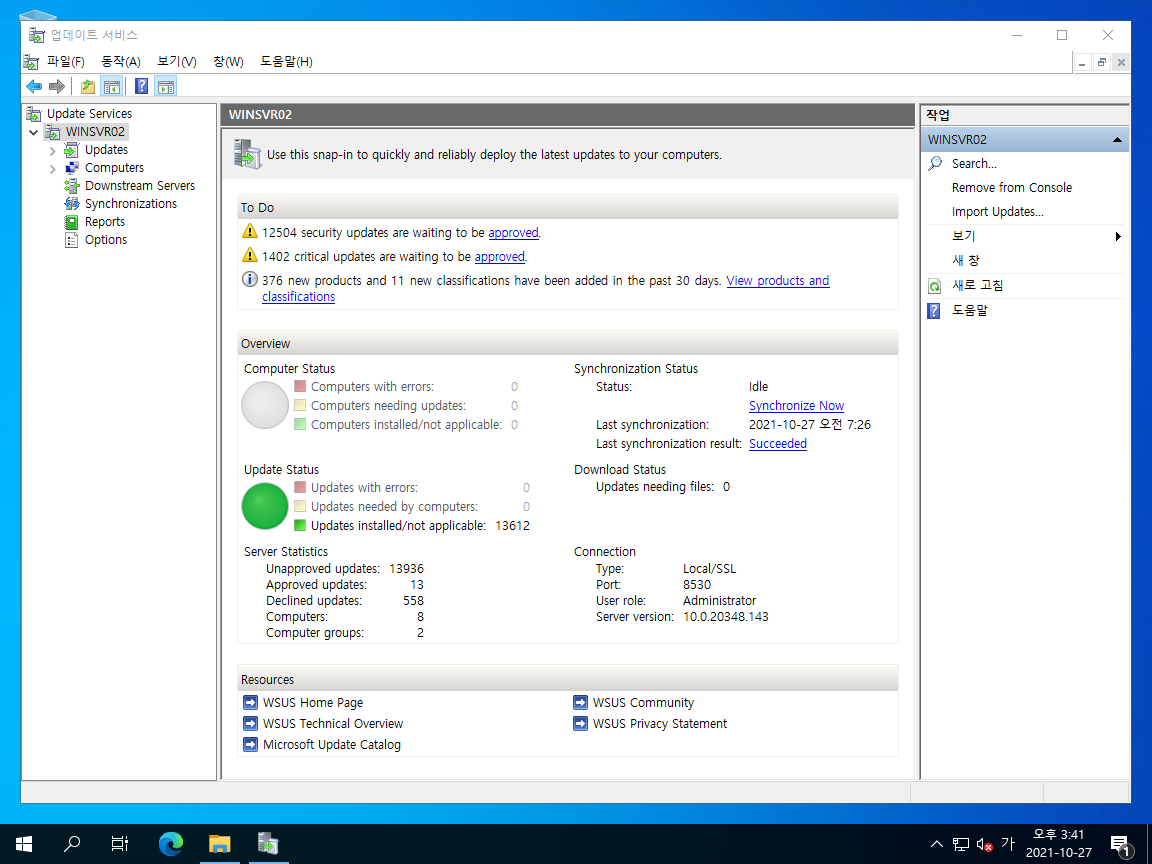This screenshot has width=1152, height=864.
Task: Click the Microsoft Update Catalog arrow icon
Action: (251, 744)
